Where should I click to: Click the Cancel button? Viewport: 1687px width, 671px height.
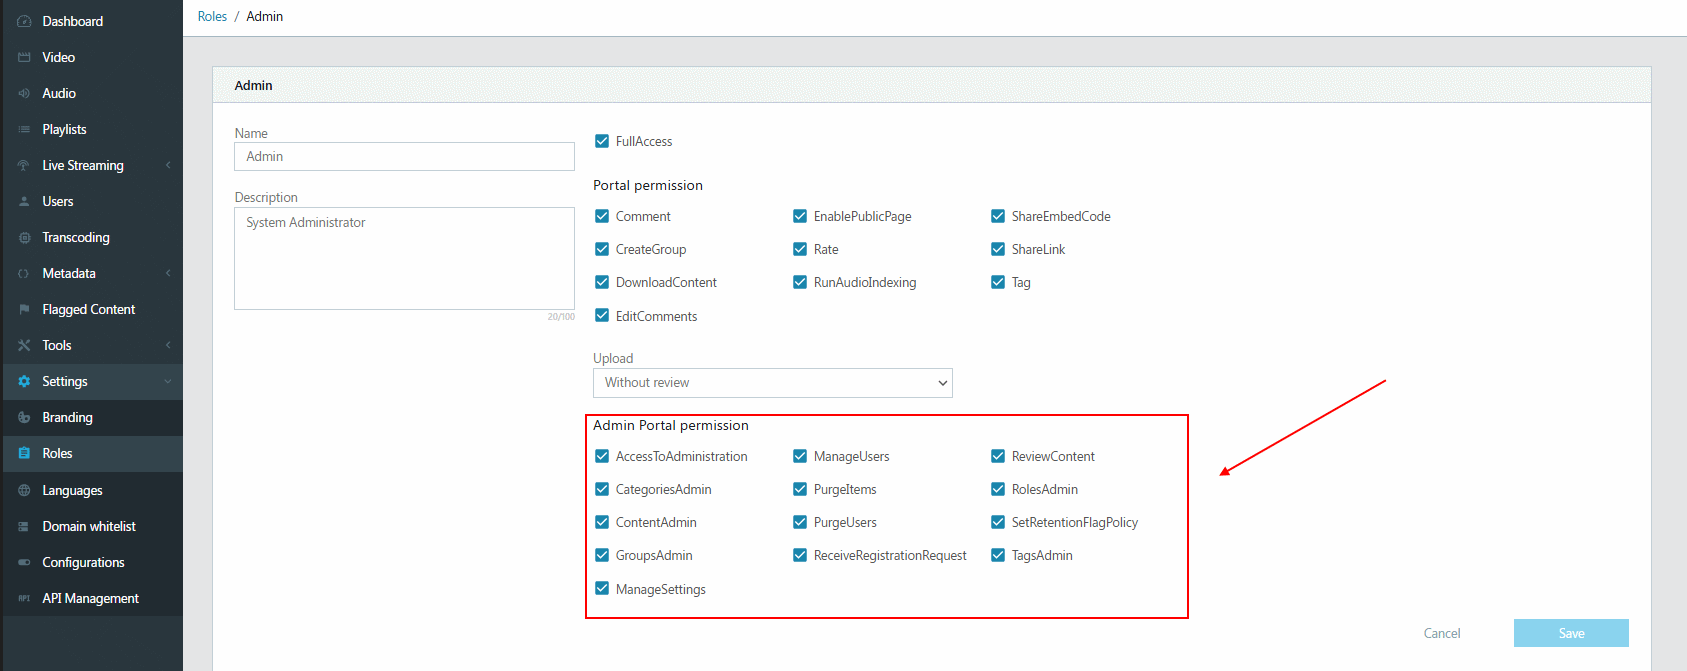coord(1442,633)
